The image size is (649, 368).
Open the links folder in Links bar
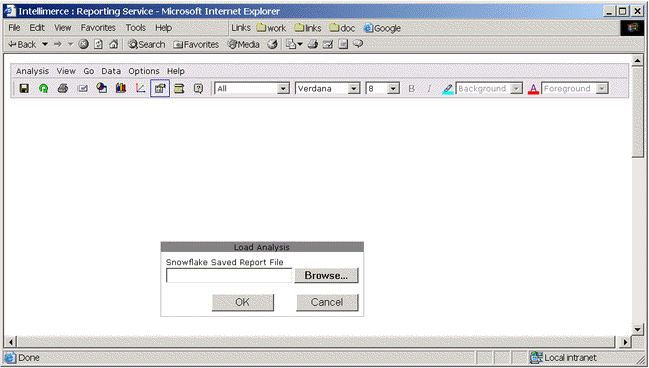click(x=308, y=28)
